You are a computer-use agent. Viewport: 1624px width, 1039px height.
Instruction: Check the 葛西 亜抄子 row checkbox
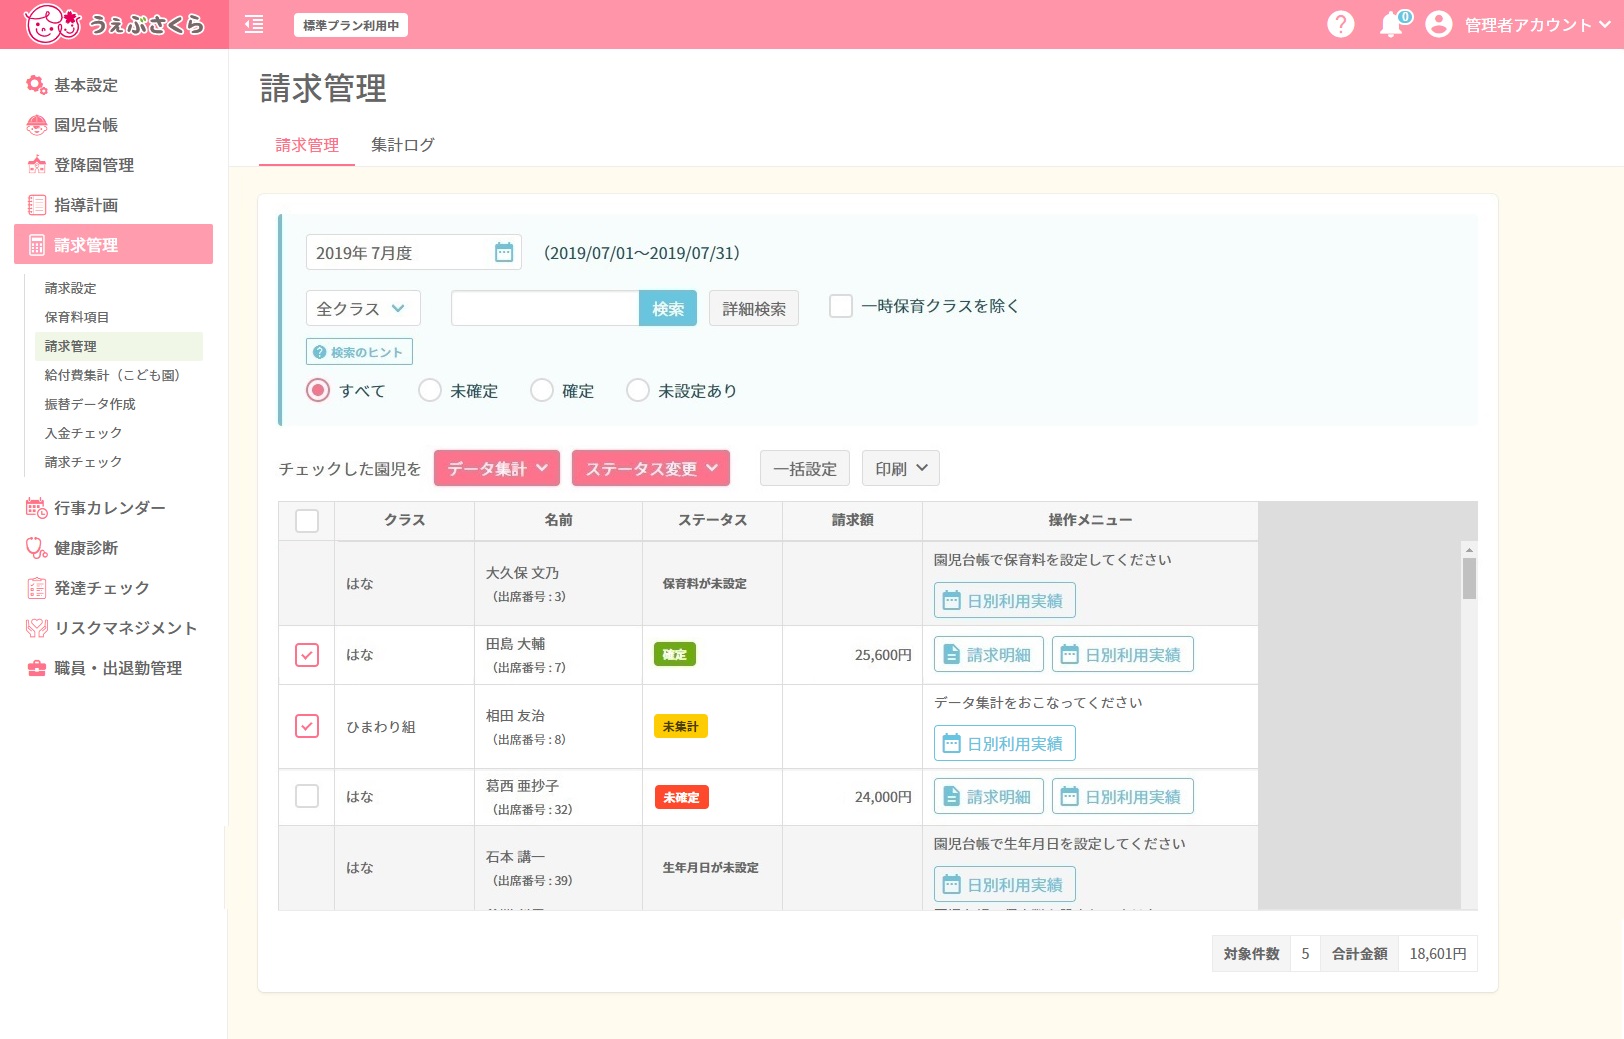[x=307, y=797]
